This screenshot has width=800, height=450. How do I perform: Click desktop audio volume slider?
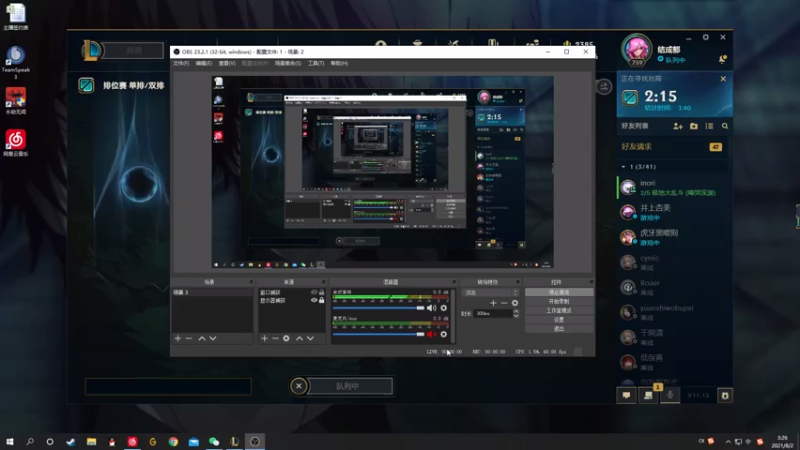coord(379,308)
